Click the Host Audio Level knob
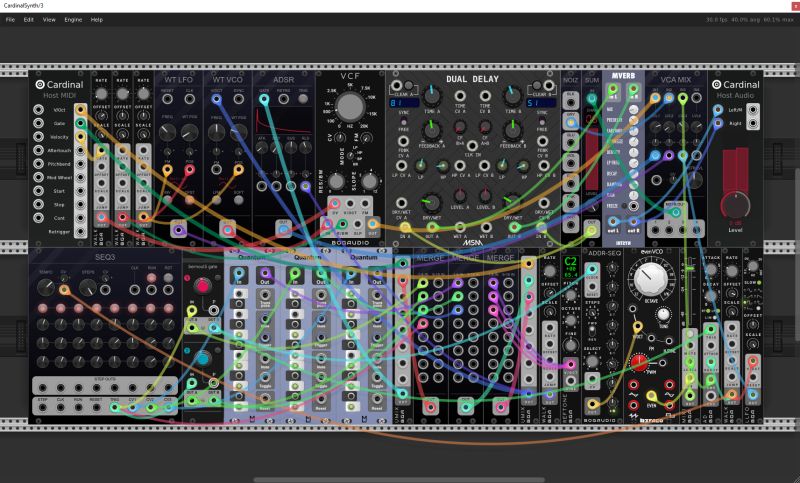Image resolution: width=800 pixels, height=483 pixels. coord(735,206)
